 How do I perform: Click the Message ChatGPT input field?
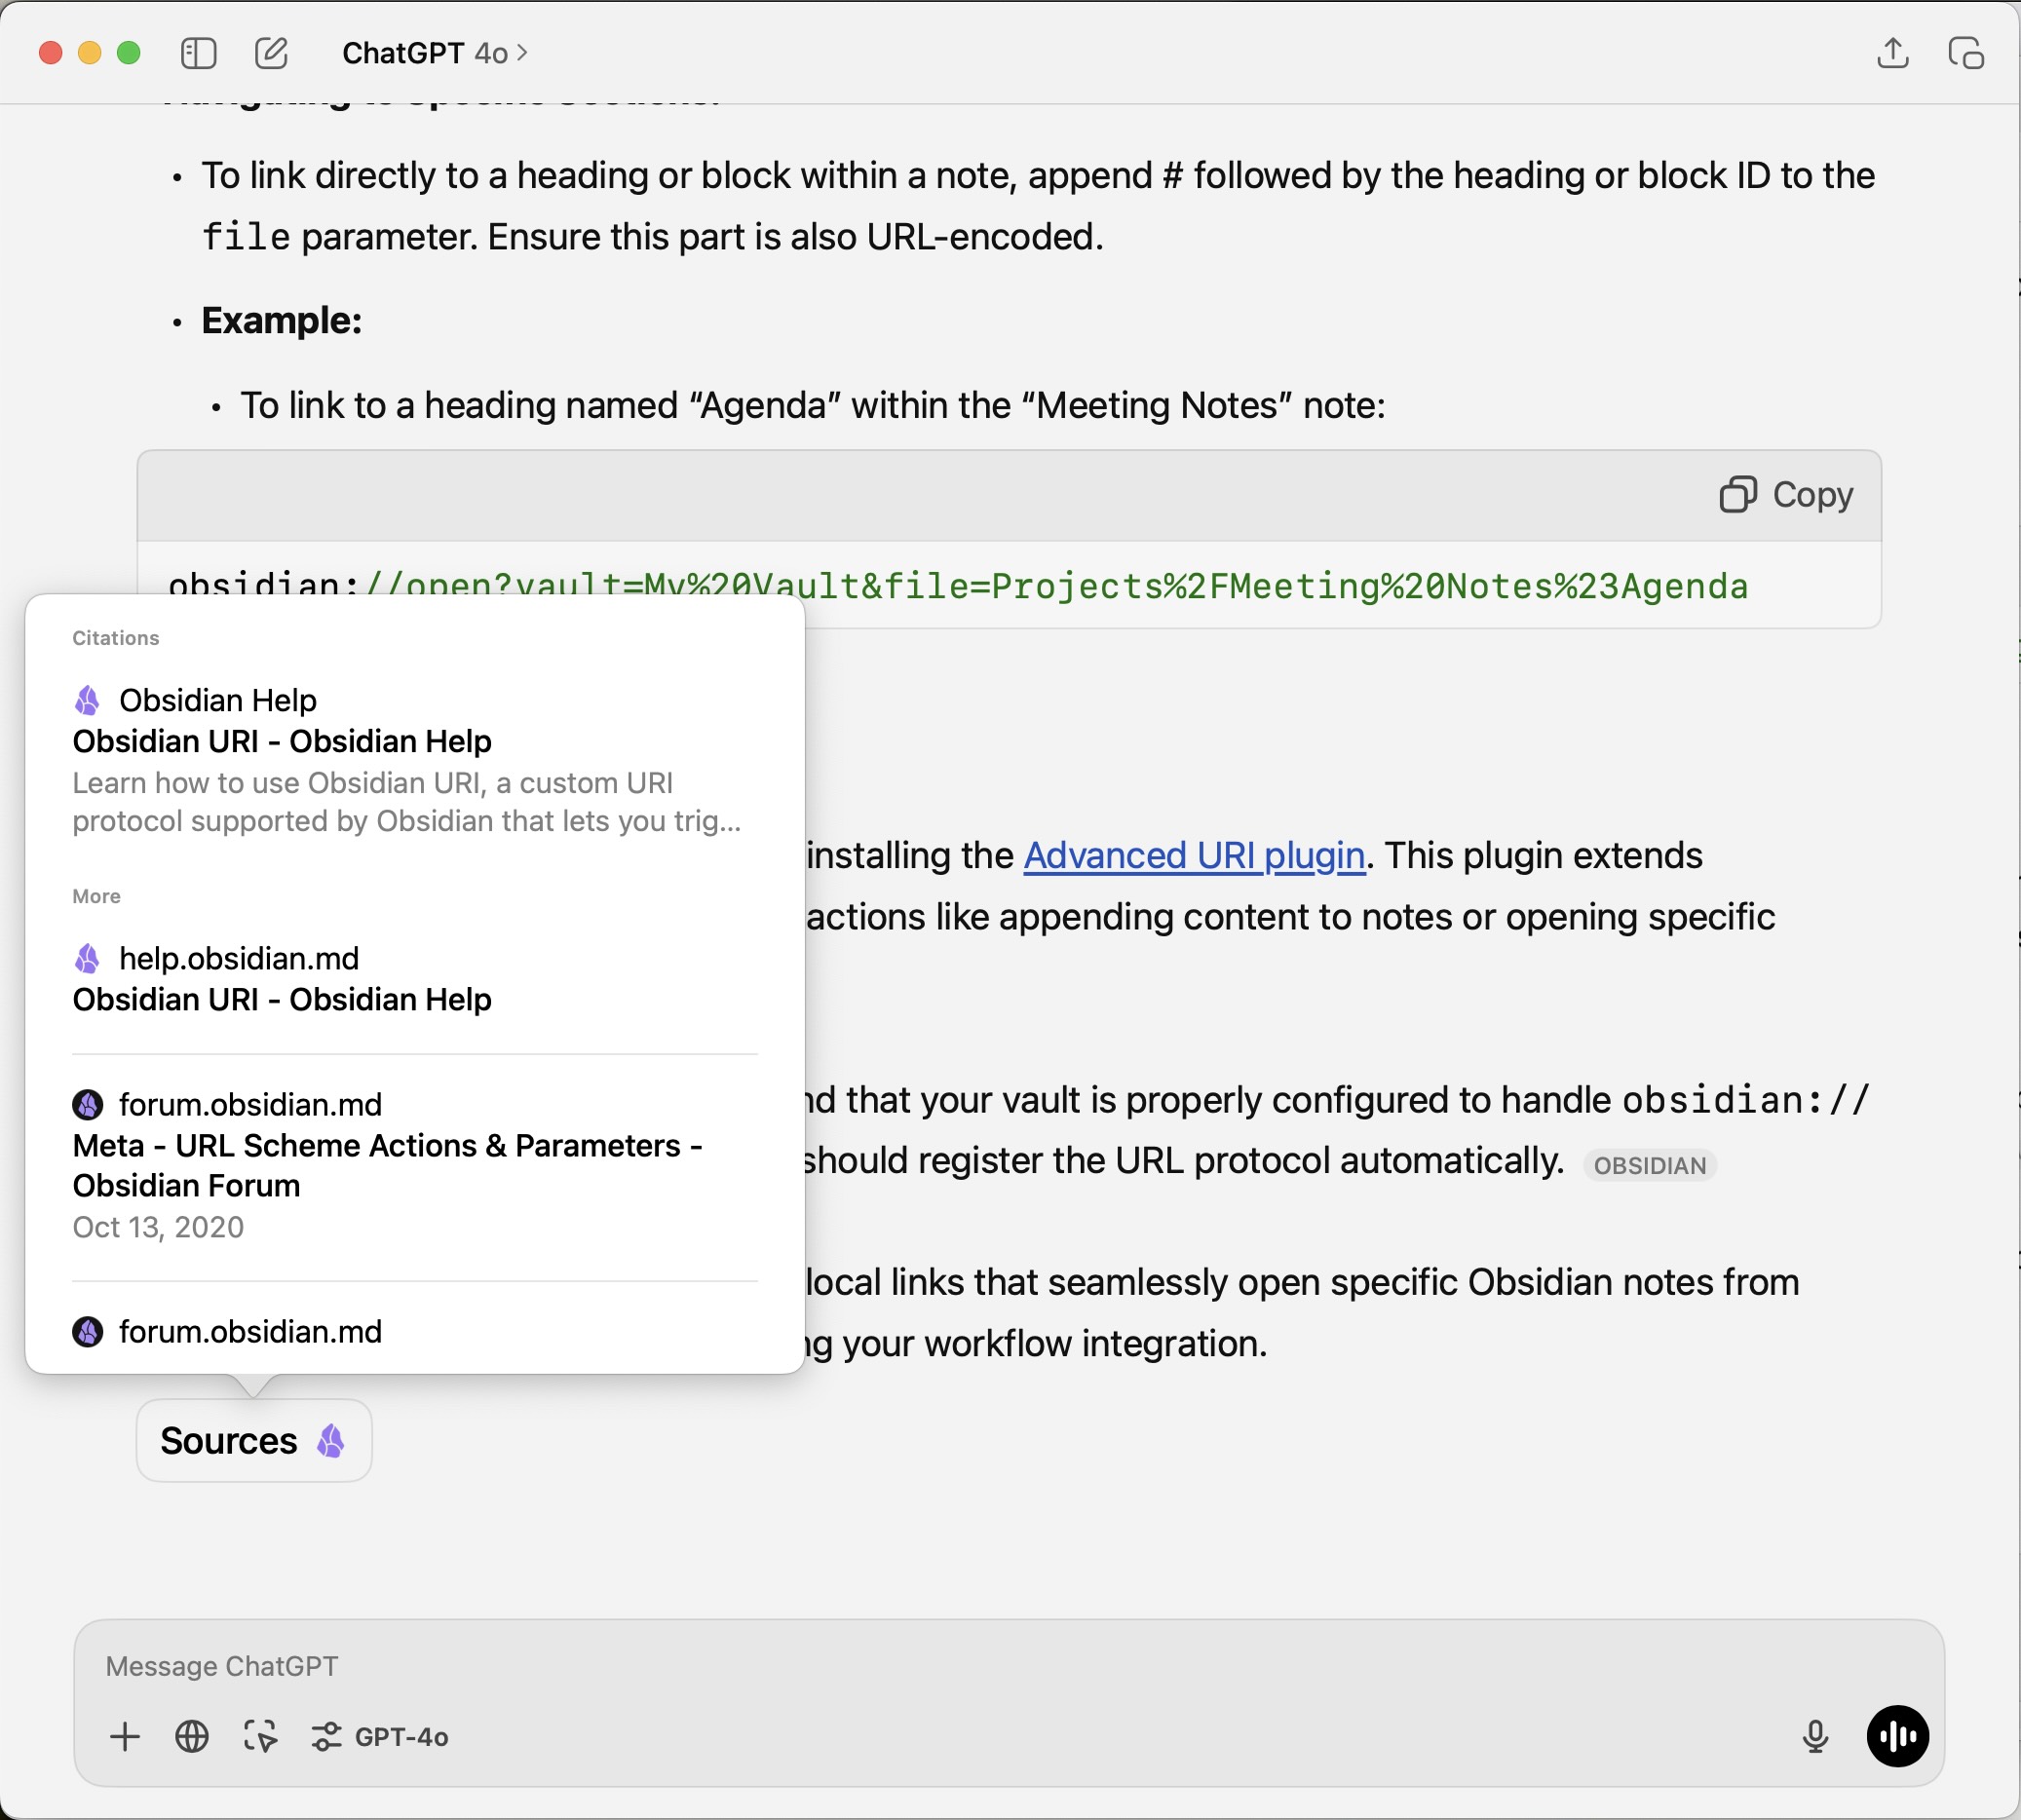(x=1008, y=1666)
